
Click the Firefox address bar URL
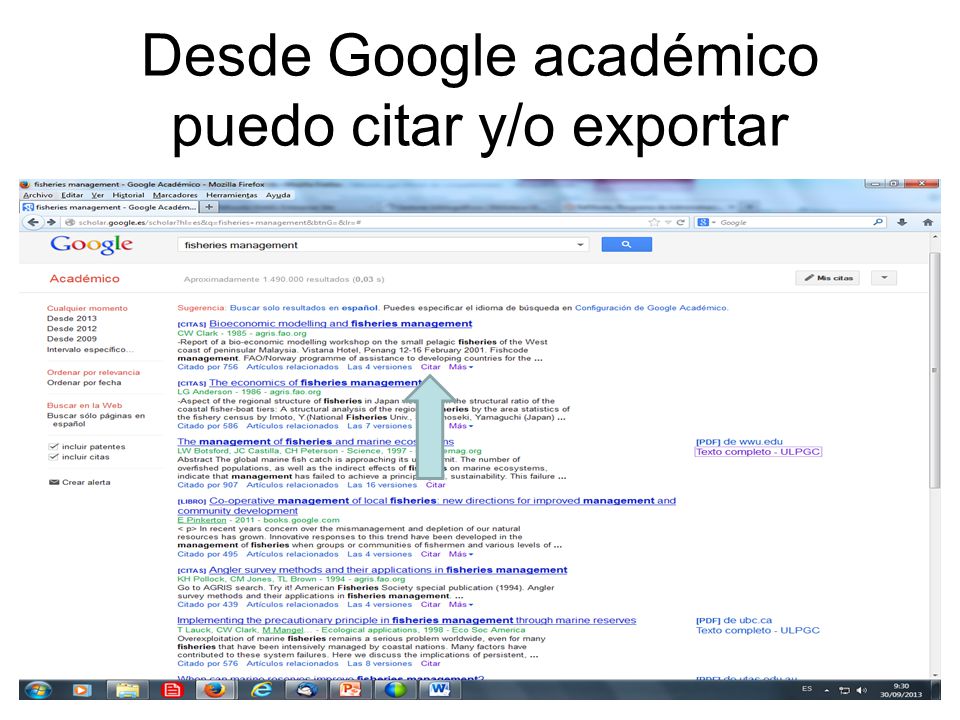click(219, 222)
